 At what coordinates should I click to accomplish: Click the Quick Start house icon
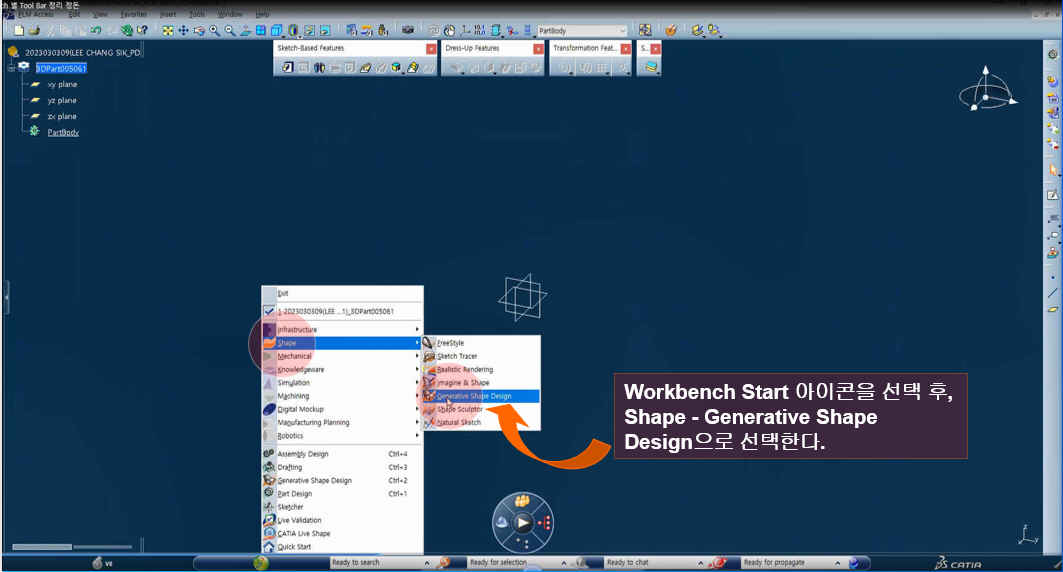pos(269,547)
